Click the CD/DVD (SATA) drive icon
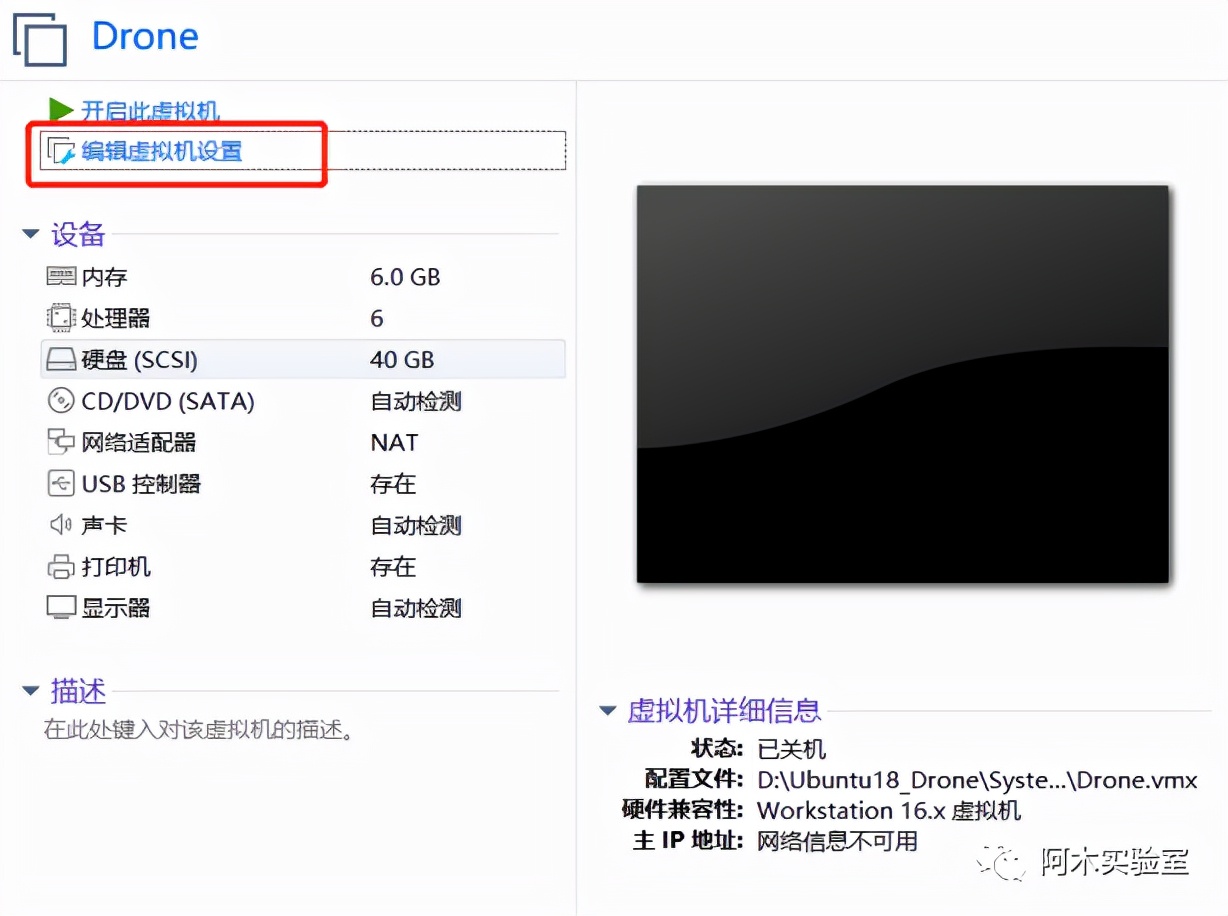This screenshot has height=916, width=1228. tap(60, 400)
